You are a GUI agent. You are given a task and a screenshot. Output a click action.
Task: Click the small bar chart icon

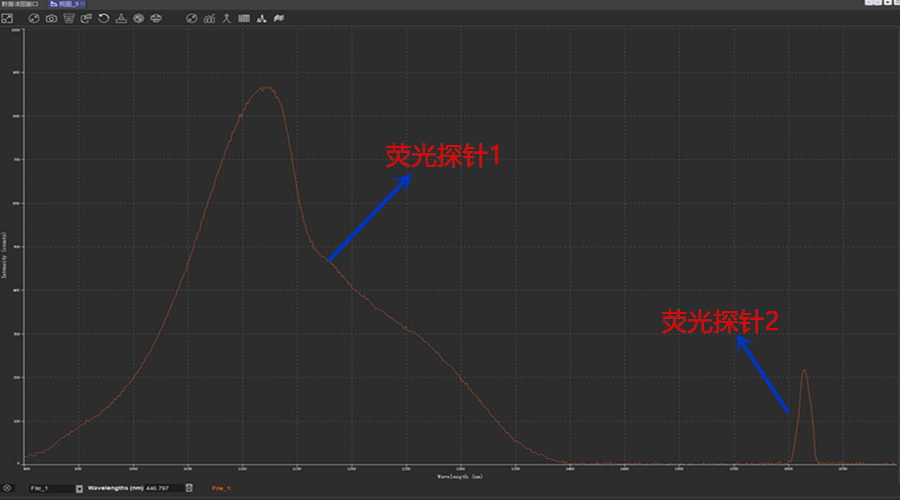[209, 19]
